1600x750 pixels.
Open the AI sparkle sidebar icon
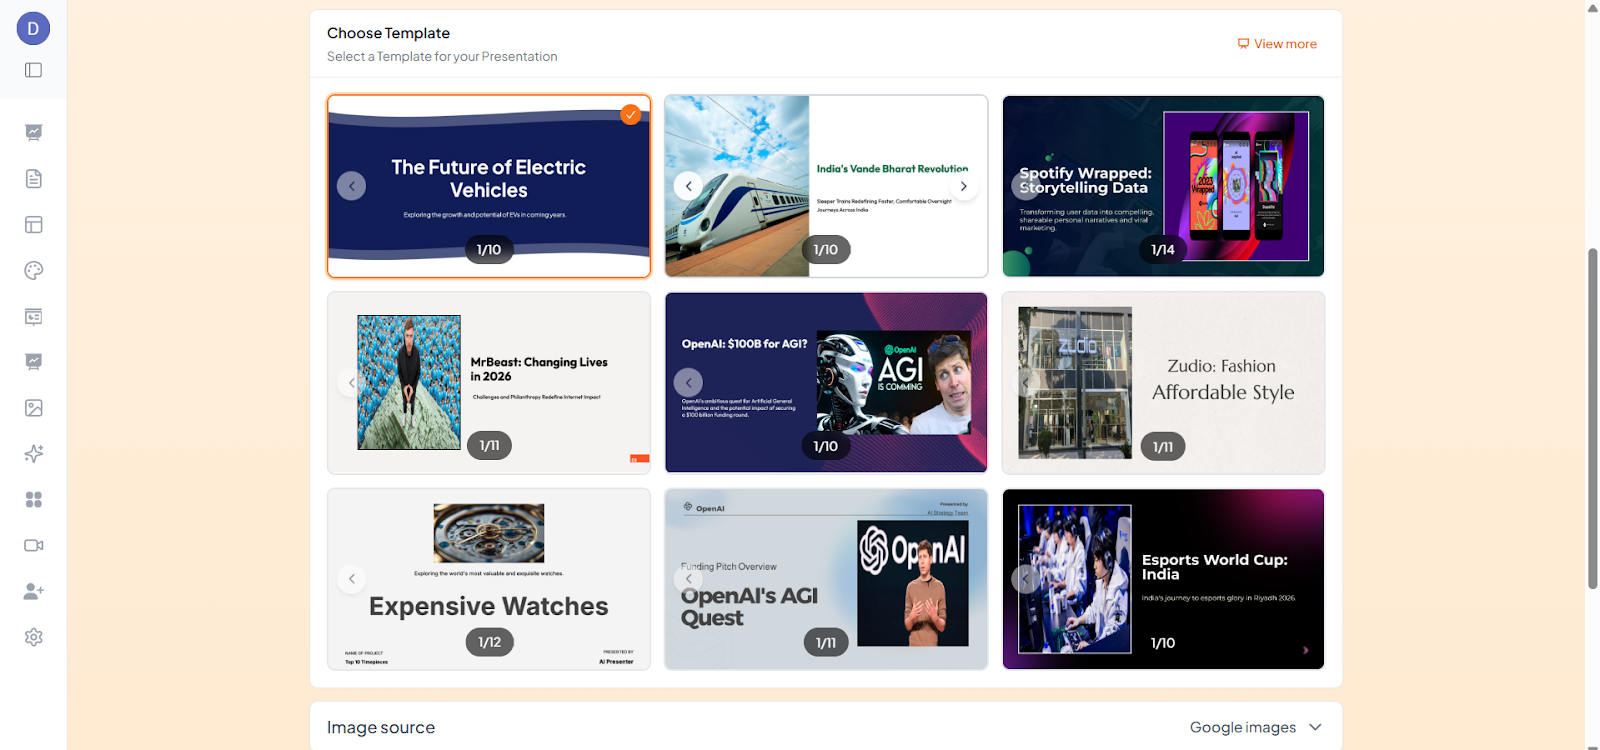coord(33,454)
